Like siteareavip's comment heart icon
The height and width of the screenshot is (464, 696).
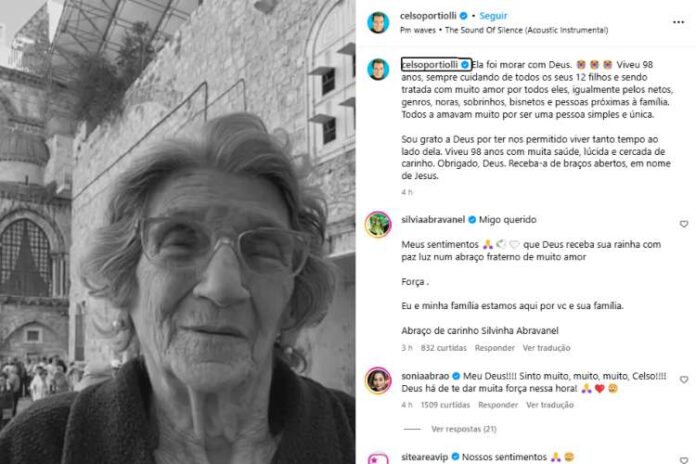click(684, 460)
